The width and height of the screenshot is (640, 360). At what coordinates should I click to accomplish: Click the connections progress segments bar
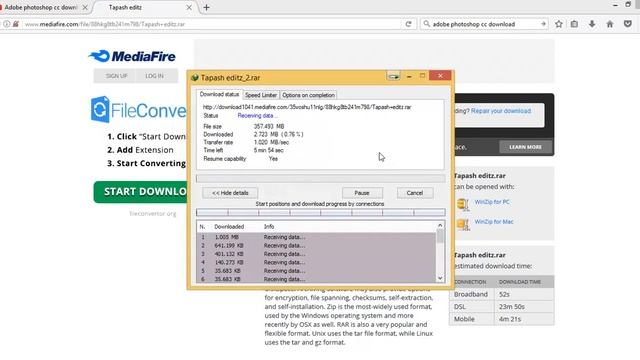[x=320, y=212]
